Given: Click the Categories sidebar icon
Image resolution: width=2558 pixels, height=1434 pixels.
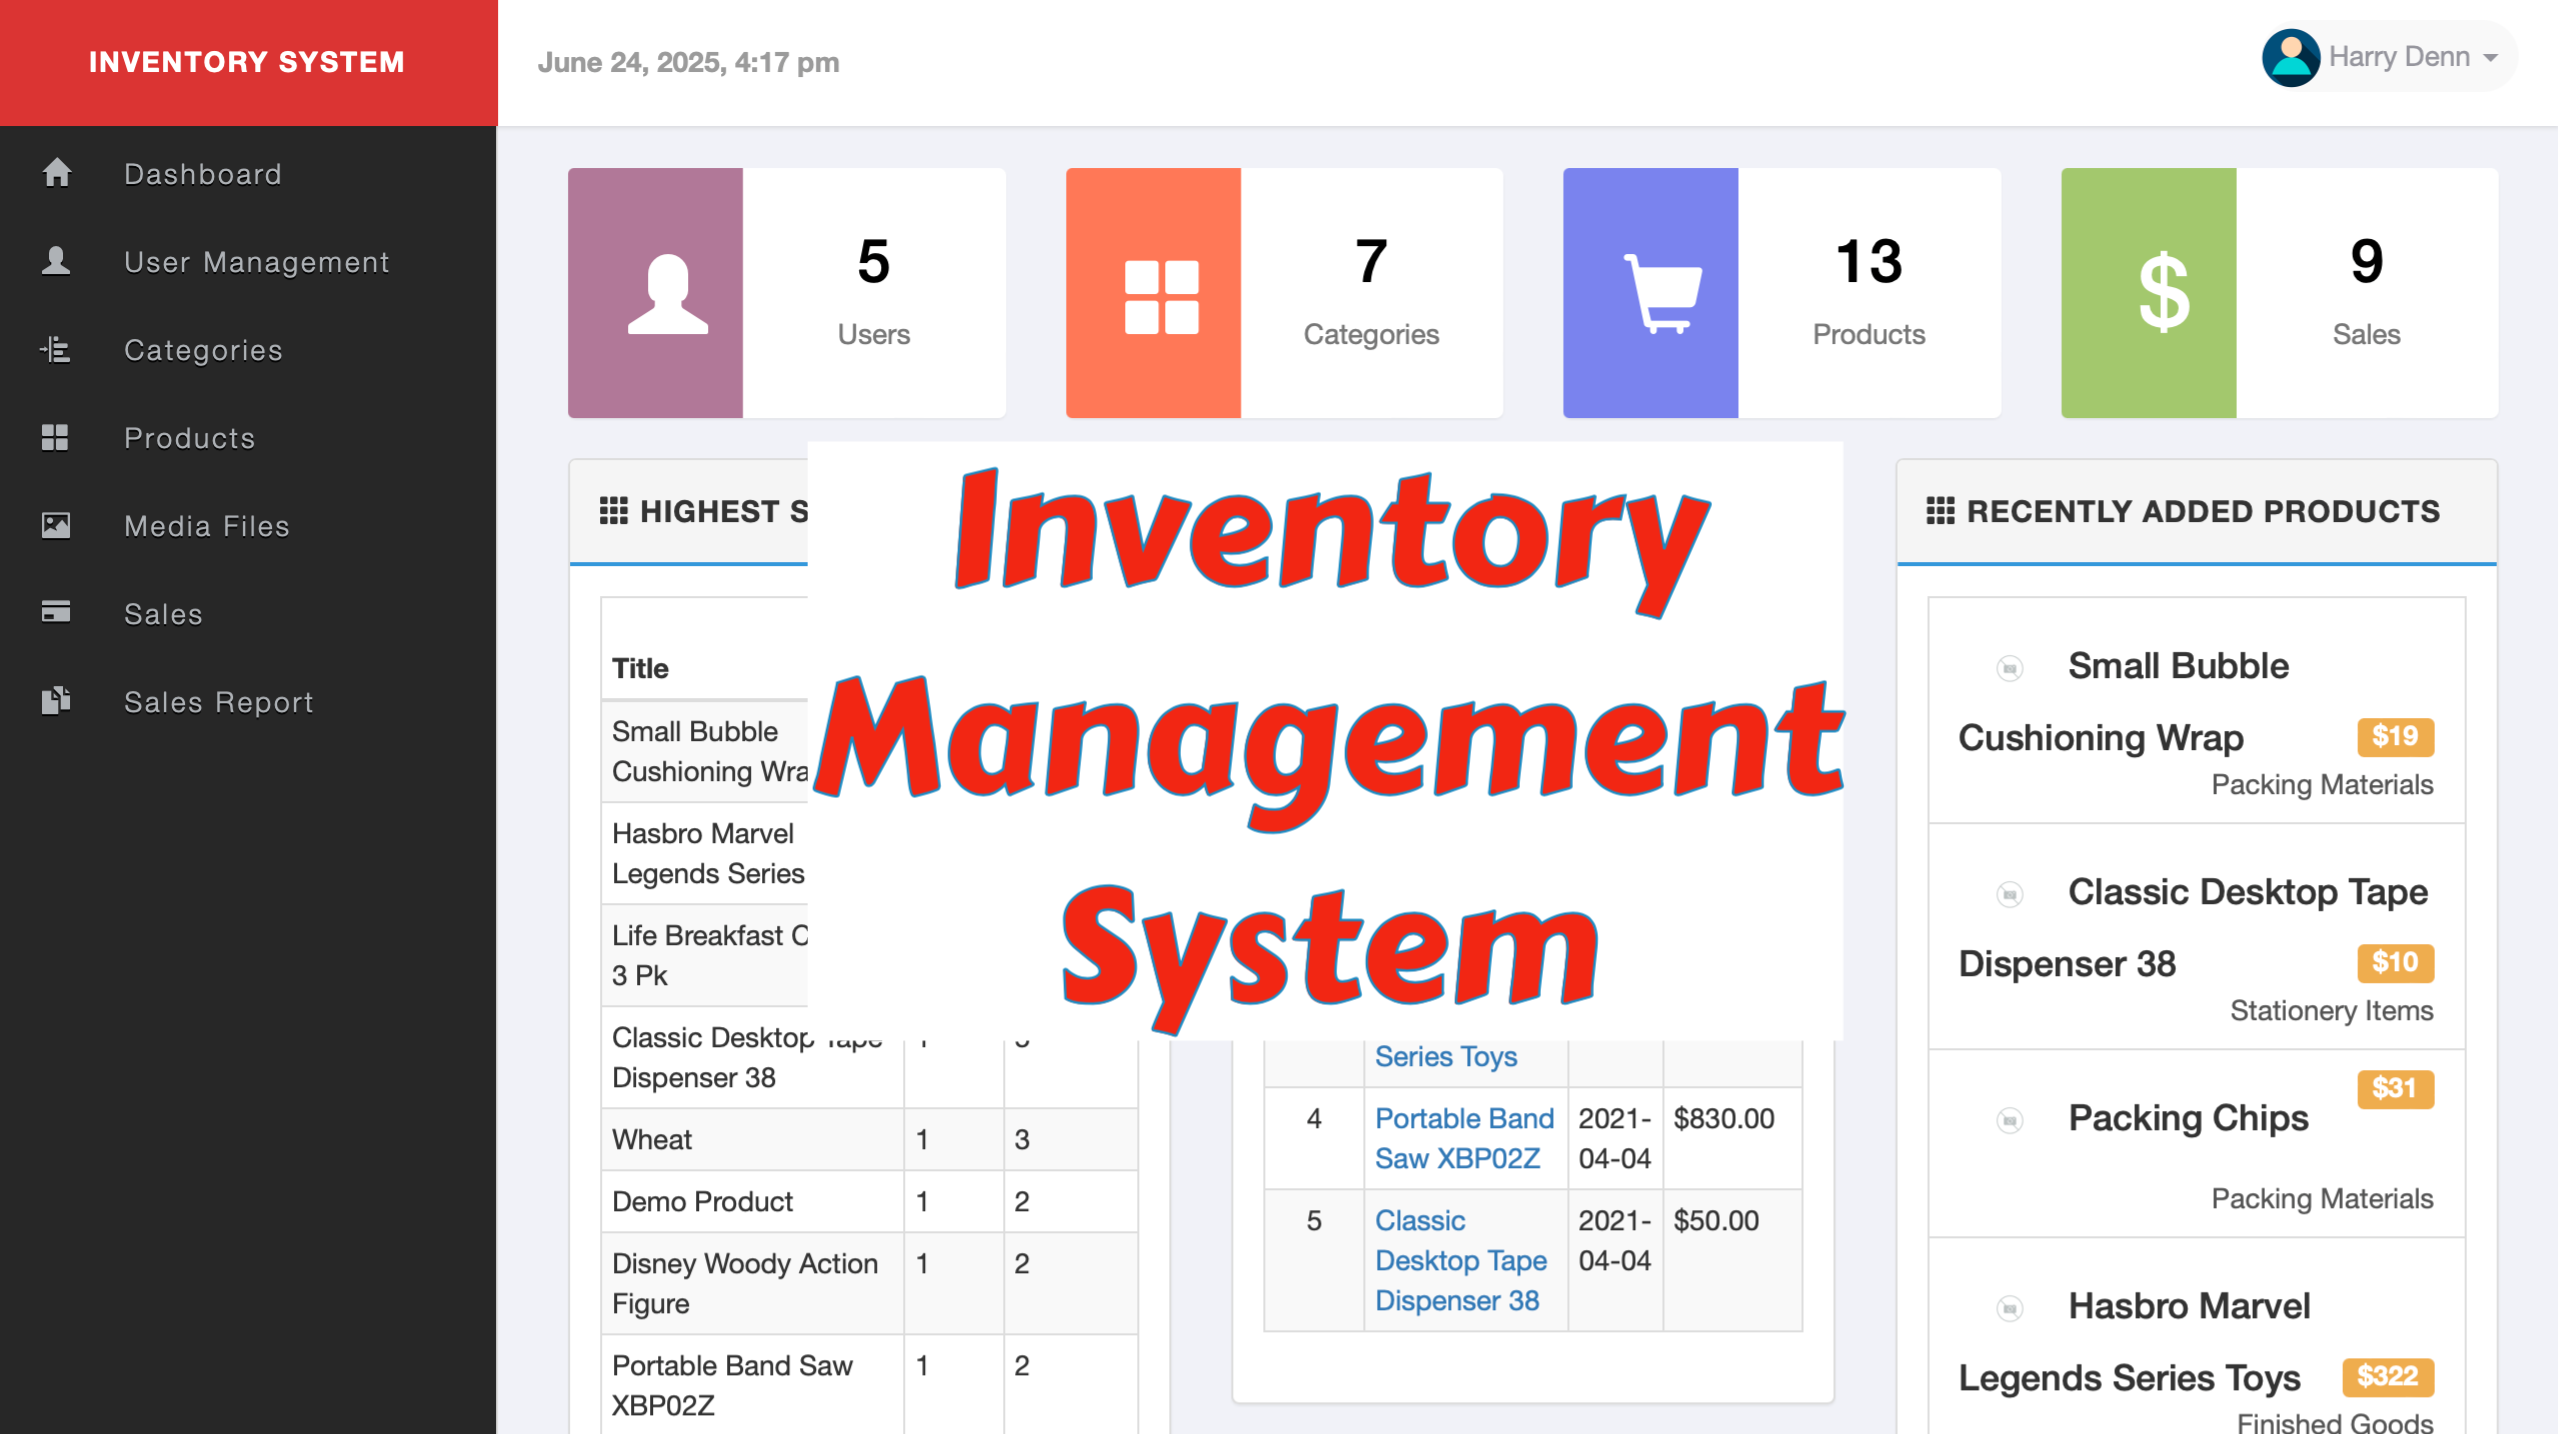Looking at the screenshot, I should (55, 349).
